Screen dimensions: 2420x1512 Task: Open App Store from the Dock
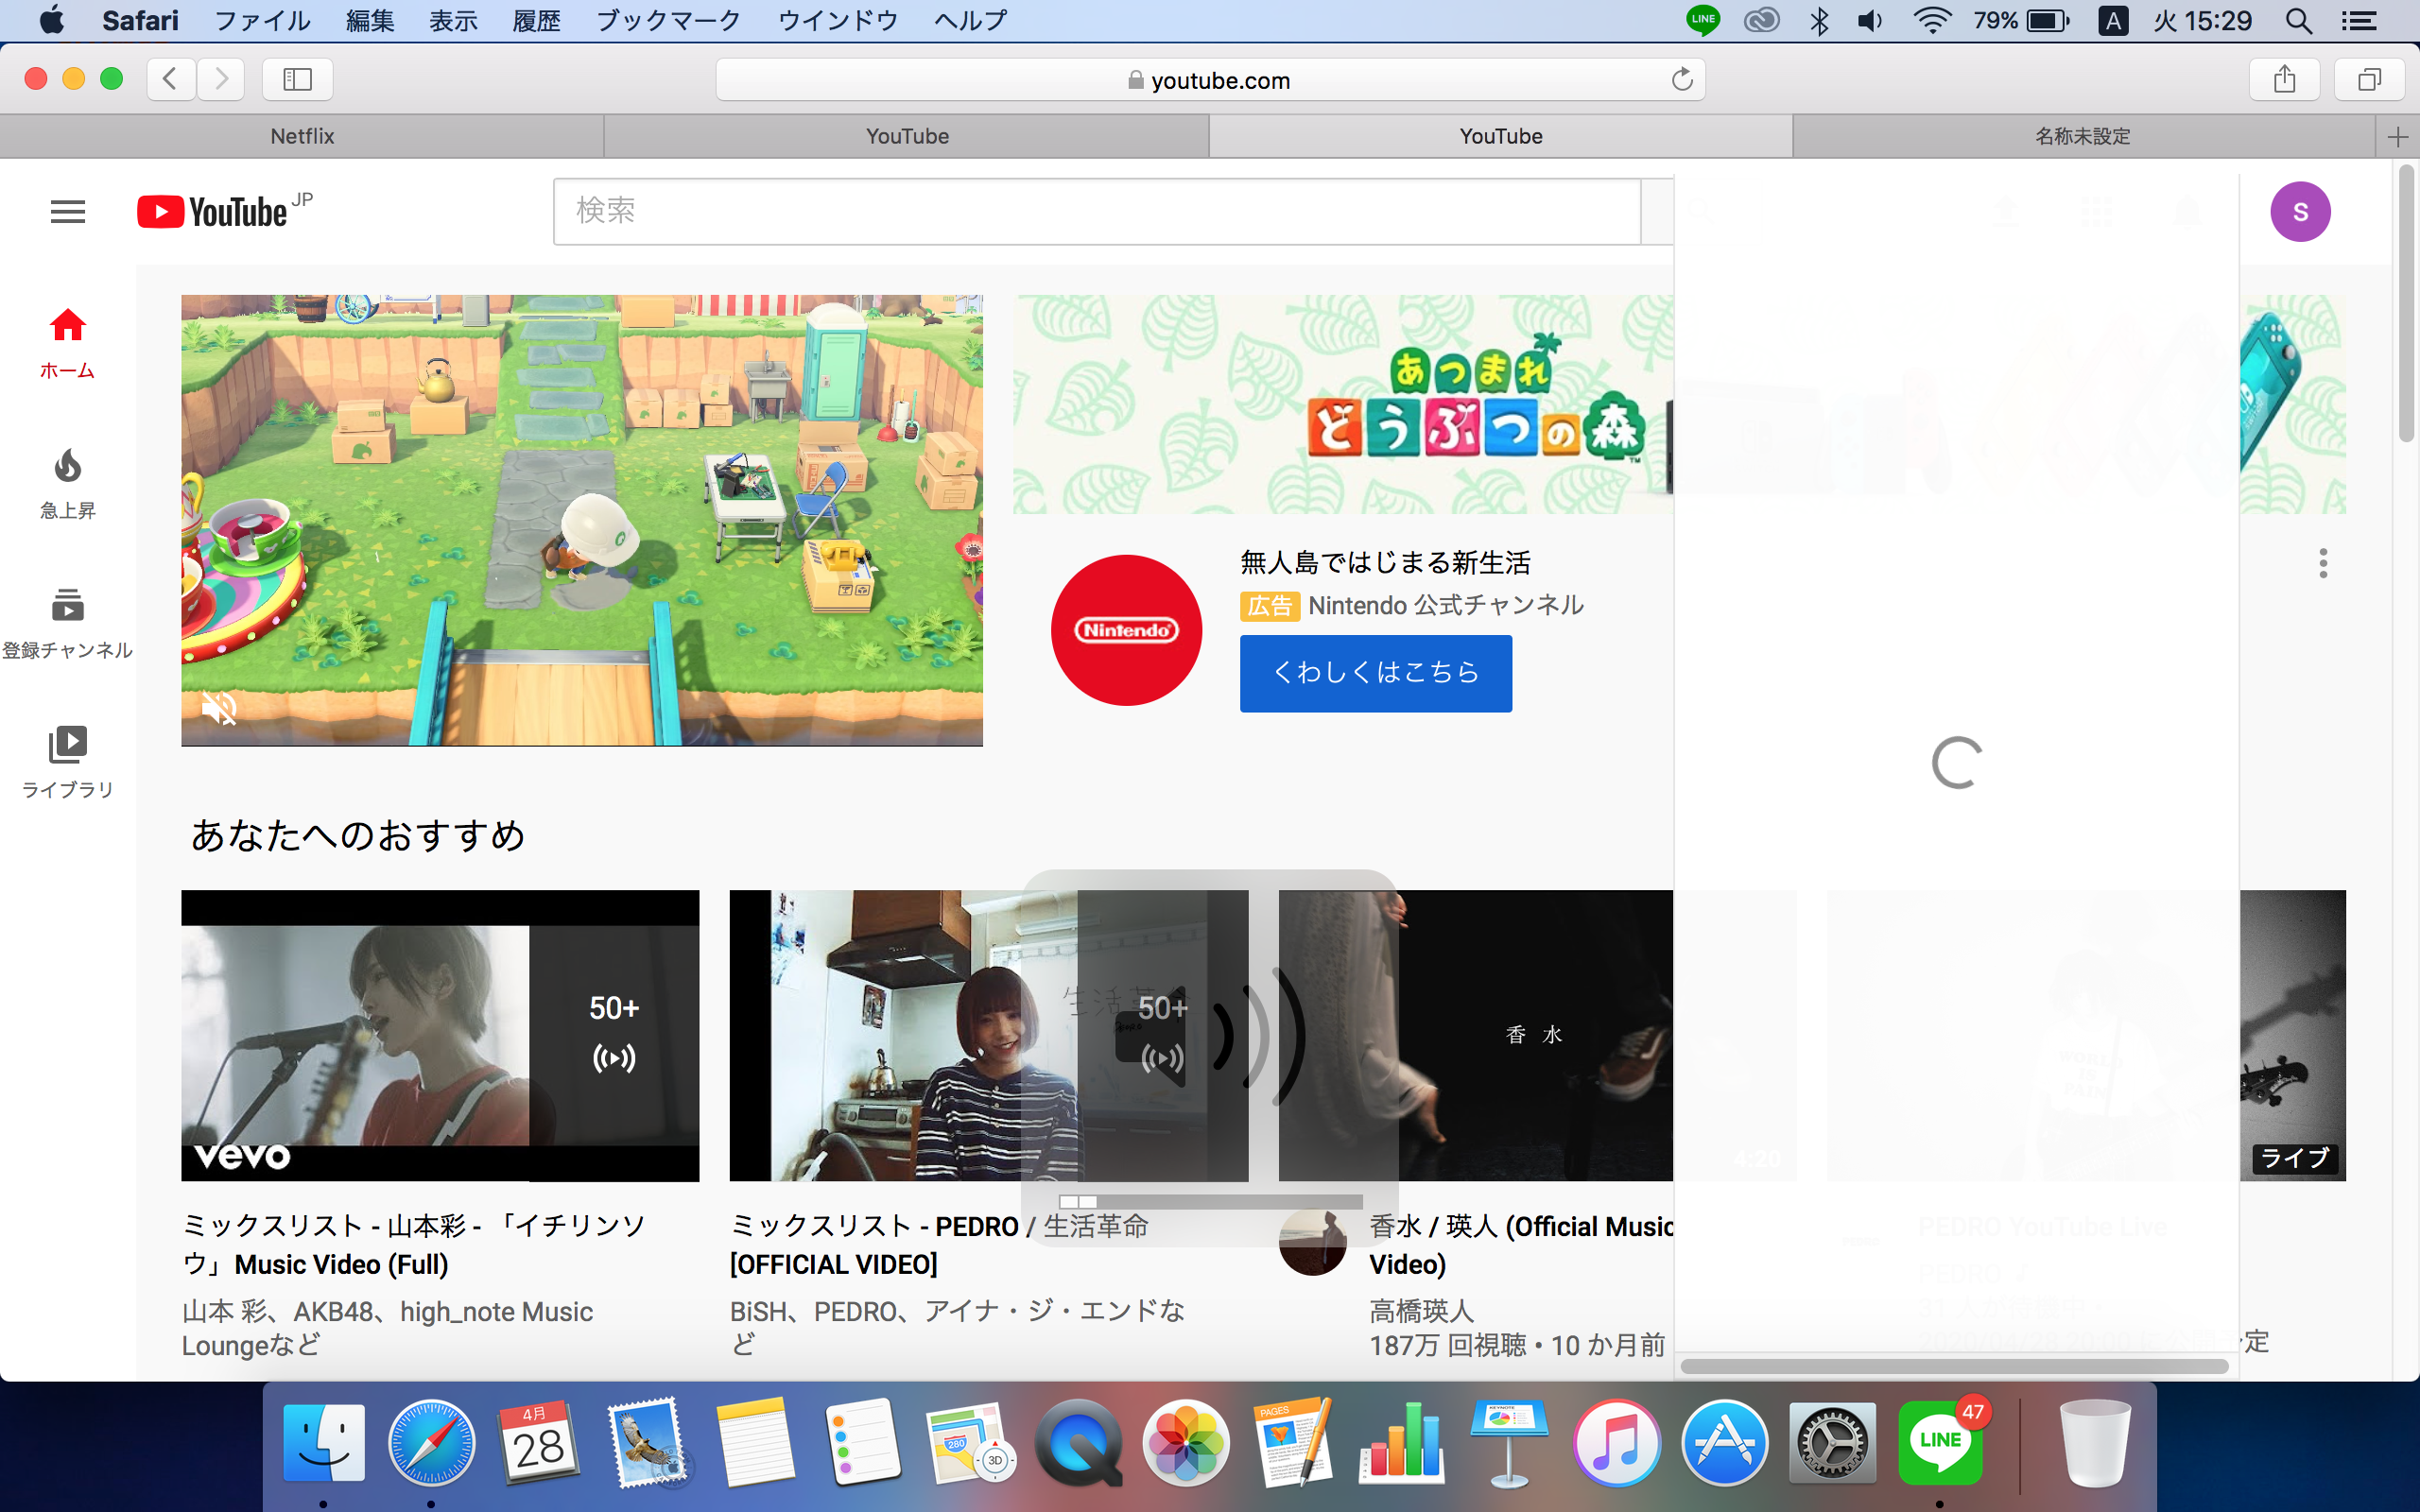[x=1725, y=1443]
